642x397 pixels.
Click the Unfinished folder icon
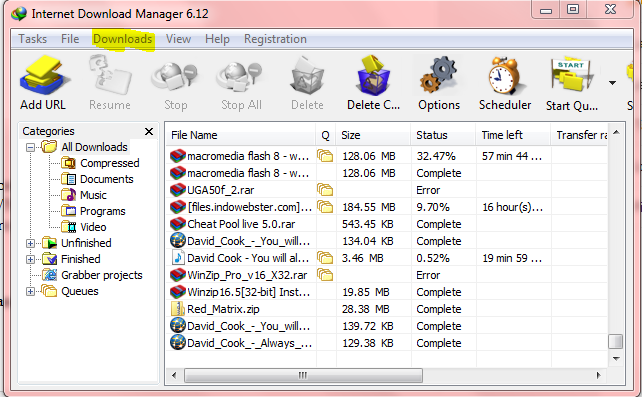click(50, 243)
